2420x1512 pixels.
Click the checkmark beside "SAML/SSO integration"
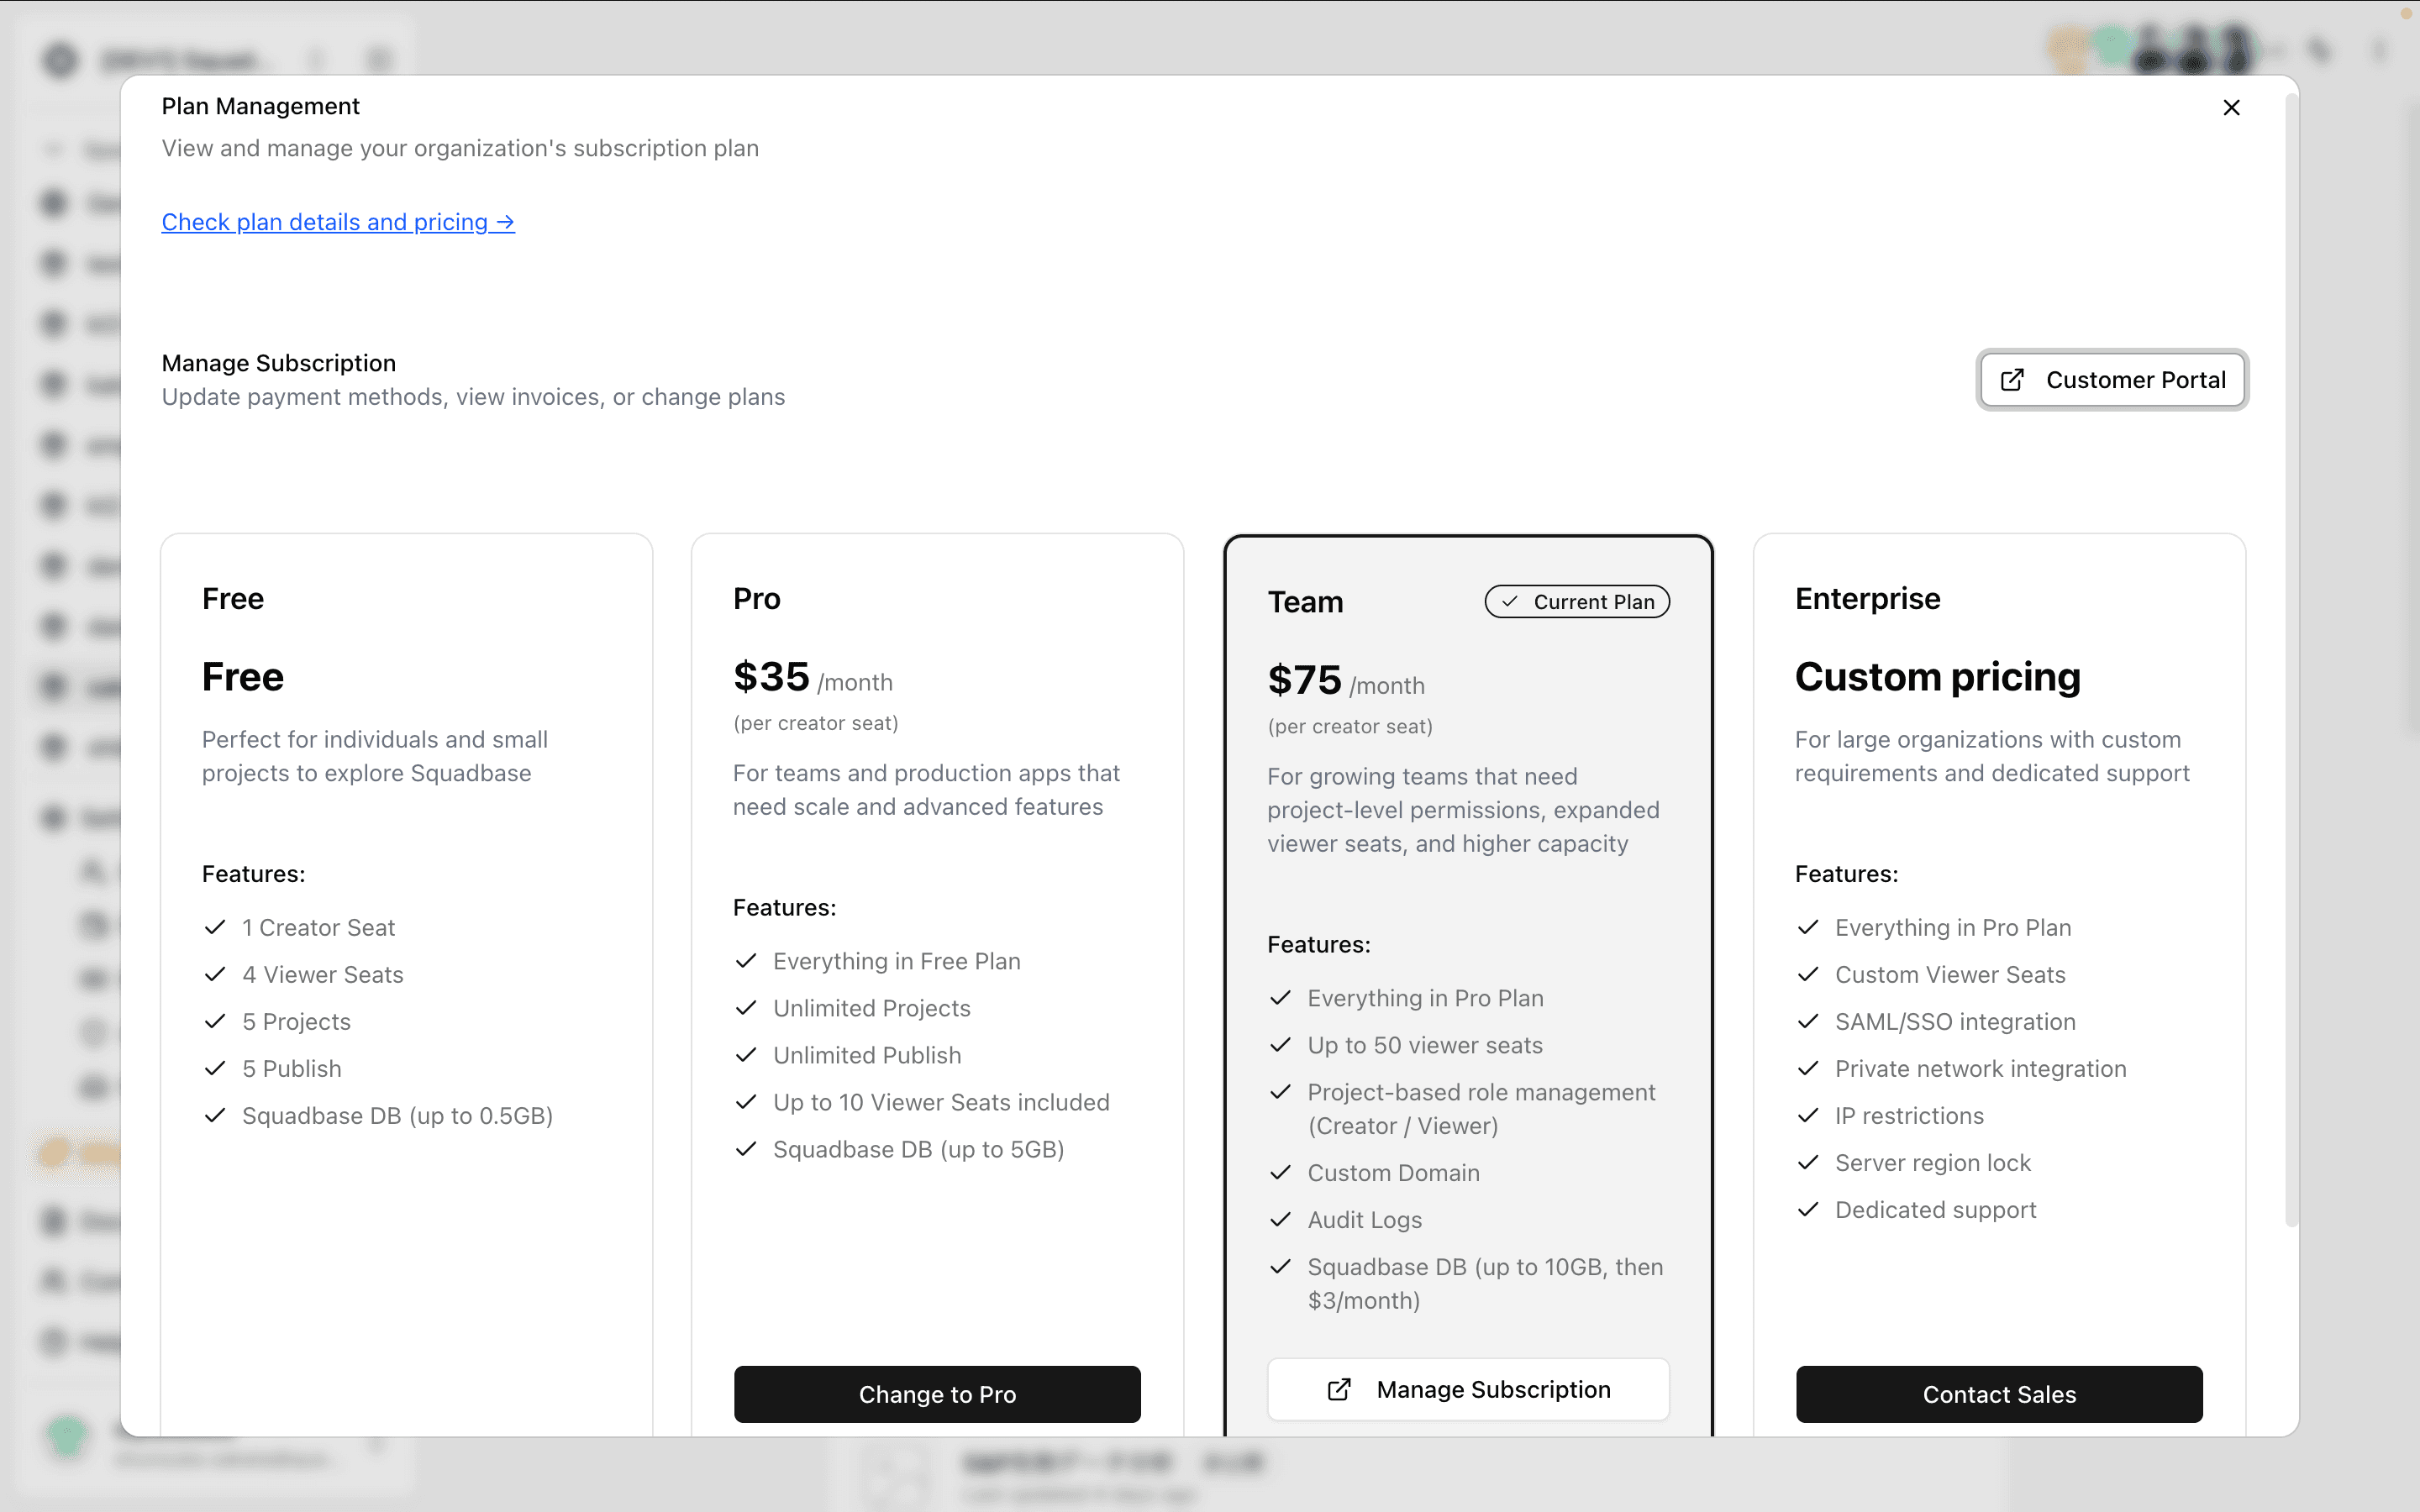coord(1808,1021)
